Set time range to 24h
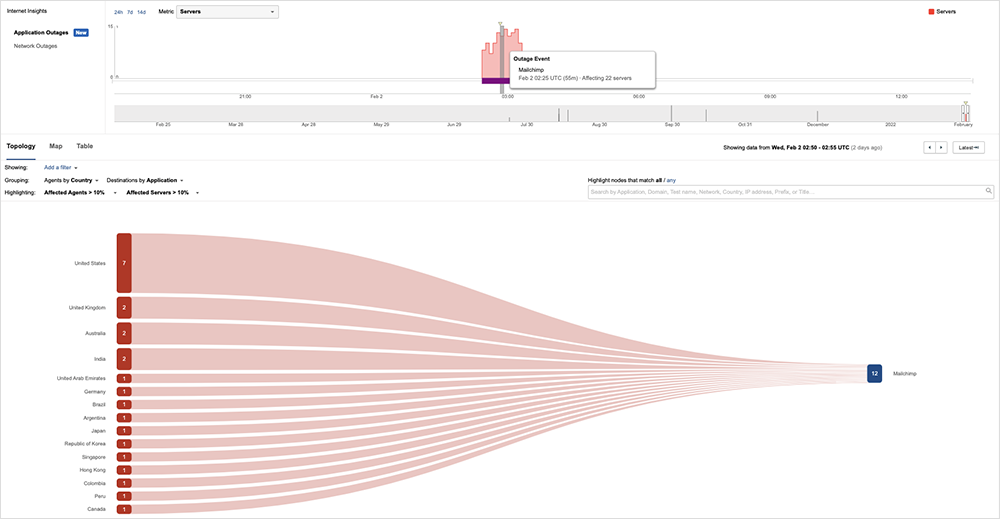Image resolution: width=1000 pixels, height=519 pixels. [118, 12]
